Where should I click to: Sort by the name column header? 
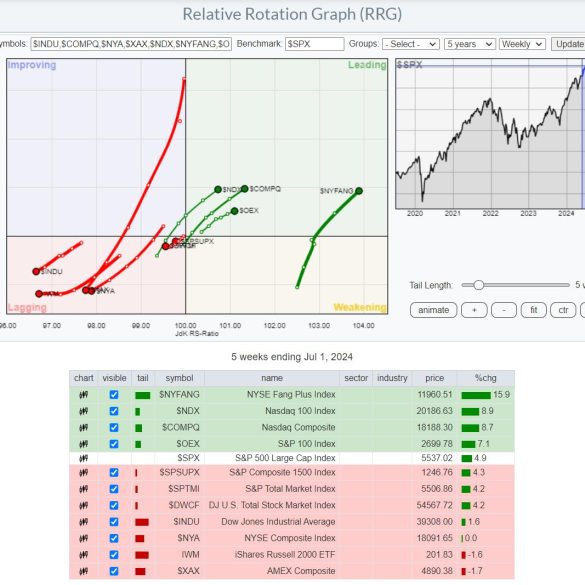(272, 378)
